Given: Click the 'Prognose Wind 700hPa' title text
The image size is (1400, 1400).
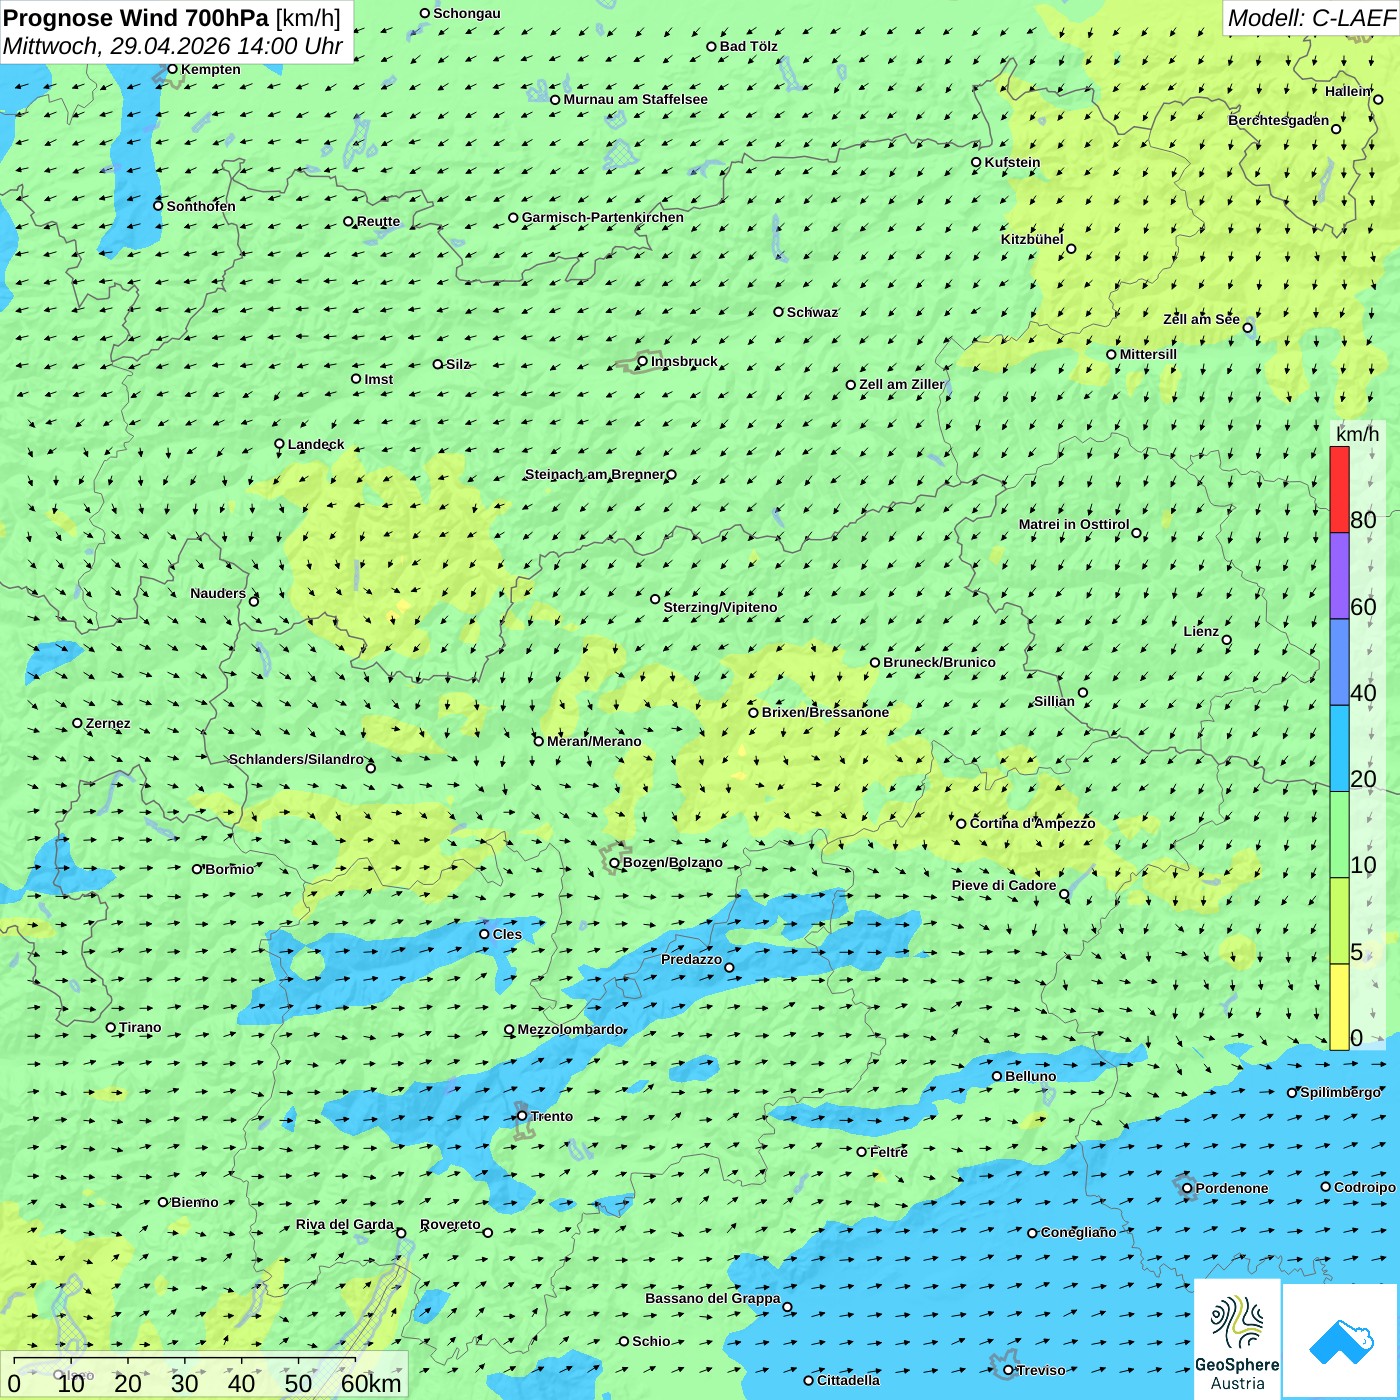Looking at the screenshot, I should [136, 18].
